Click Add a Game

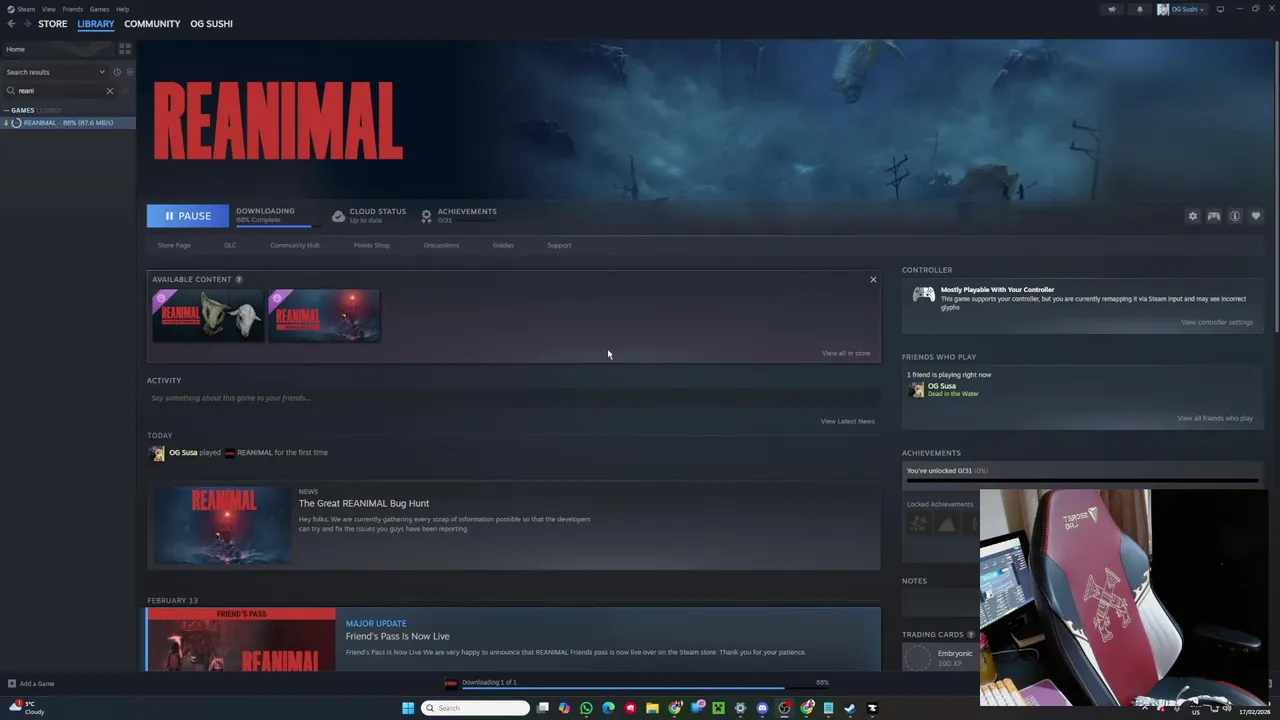pos(31,684)
